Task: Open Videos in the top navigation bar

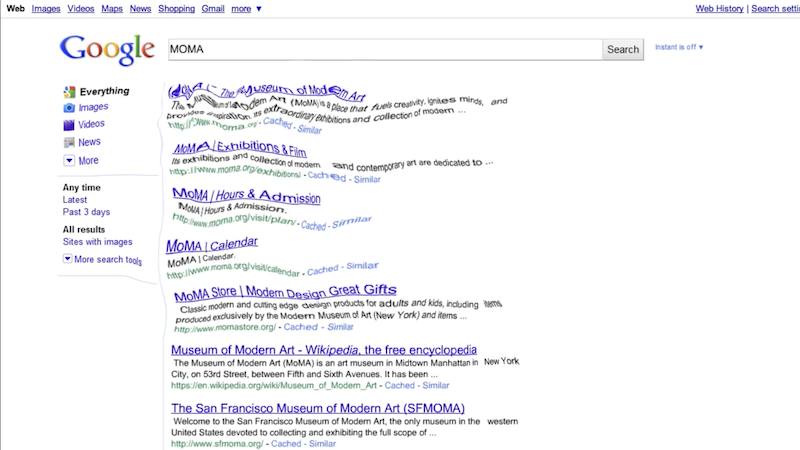Action: point(81,9)
